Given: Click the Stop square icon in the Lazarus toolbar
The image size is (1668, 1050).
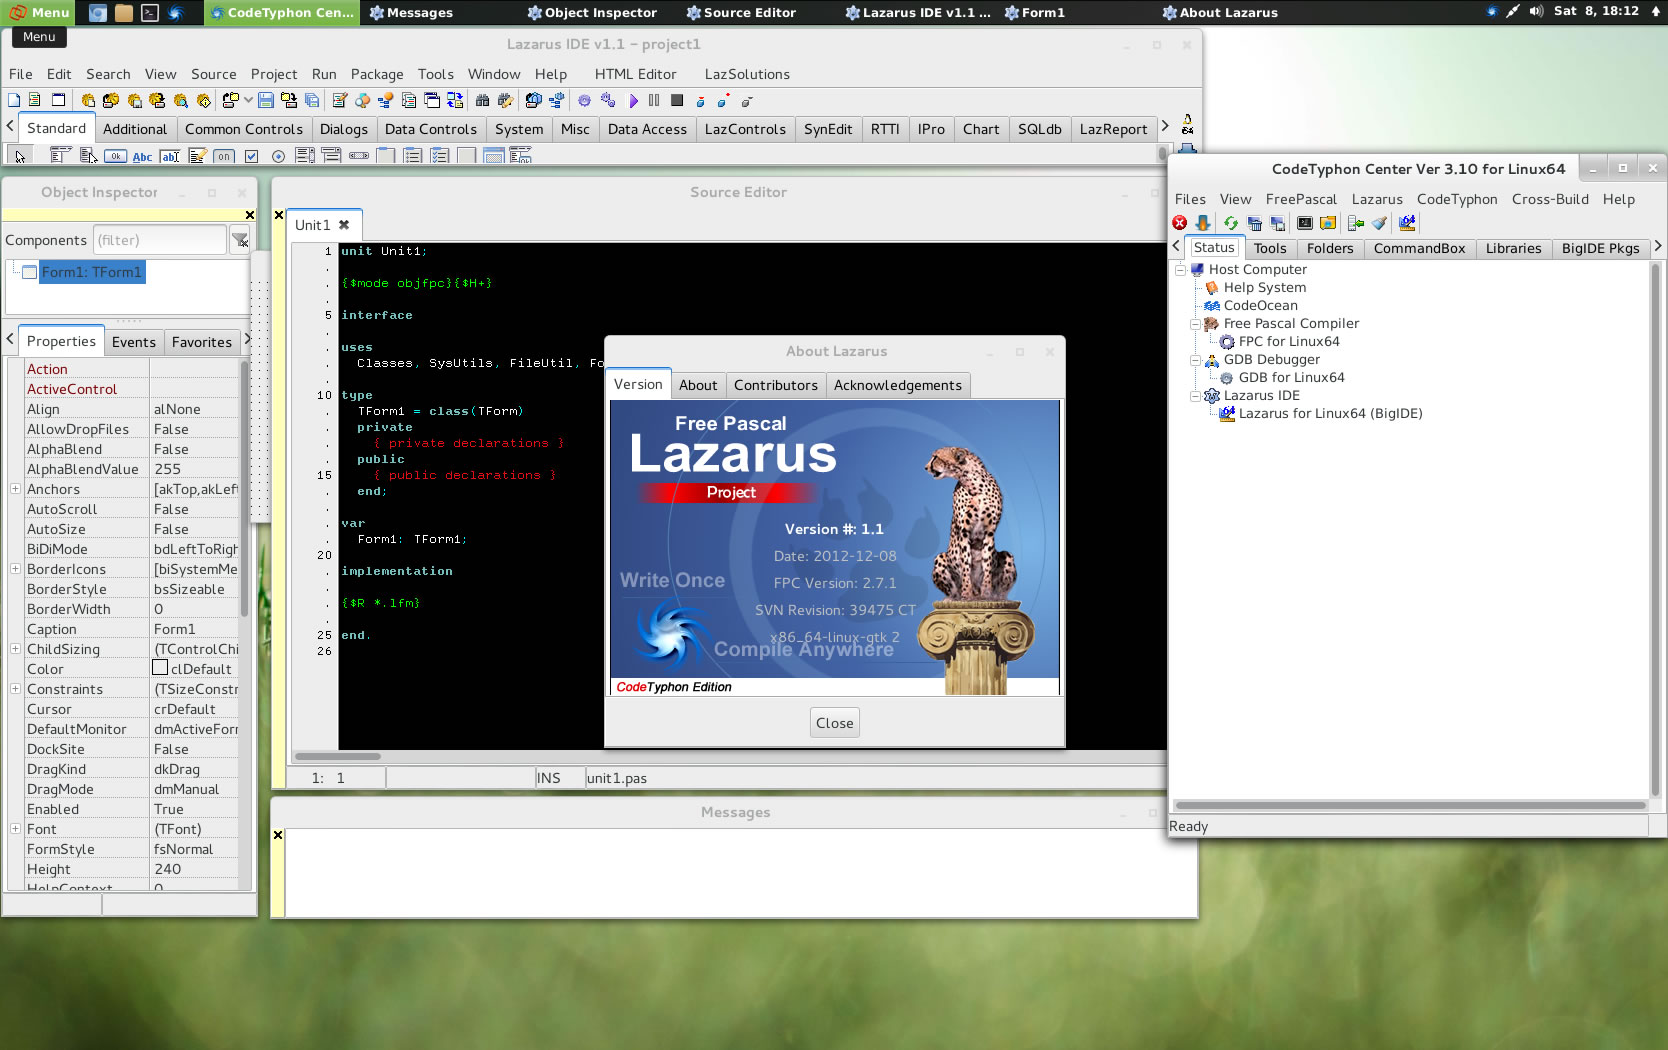Looking at the screenshot, I should [x=677, y=100].
